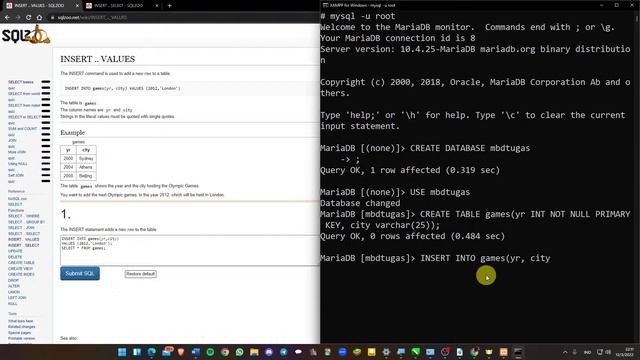The height and width of the screenshot is (360, 640).
Task: Open Microsoft Edge from taskbar
Action: point(151,352)
